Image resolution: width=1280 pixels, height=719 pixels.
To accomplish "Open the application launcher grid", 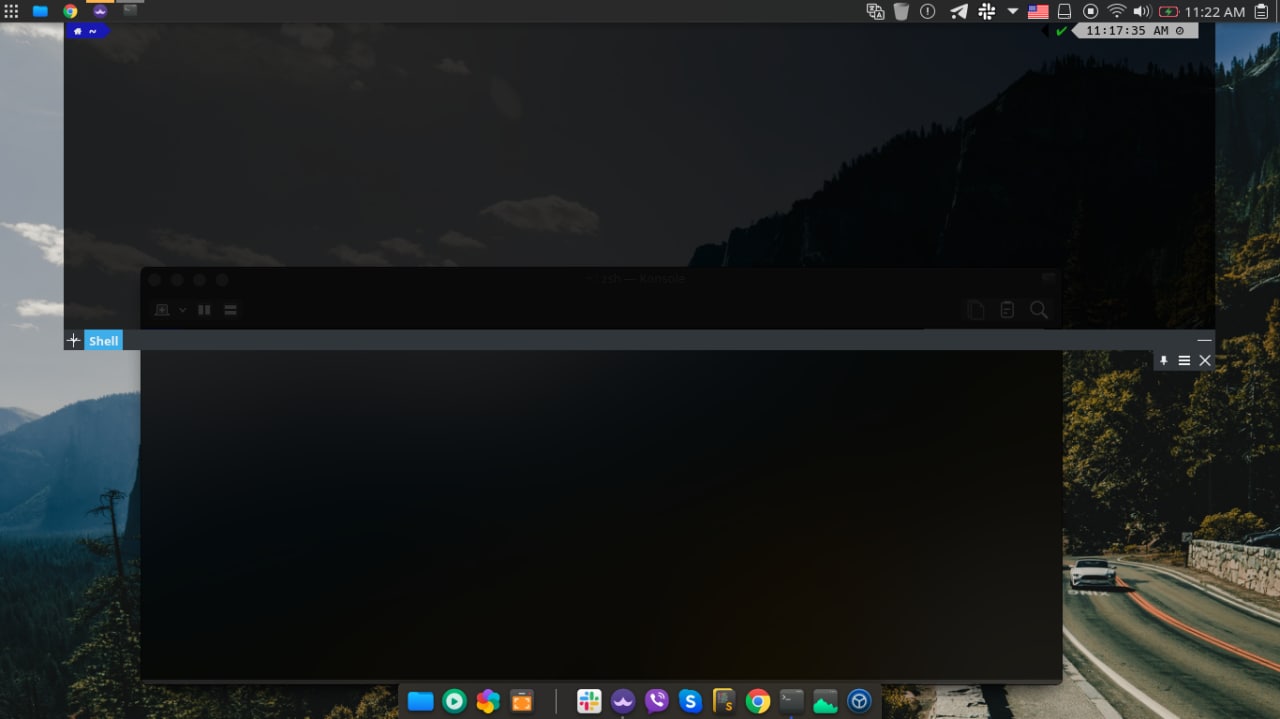I will pyautogui.click(x=12, y=11).
